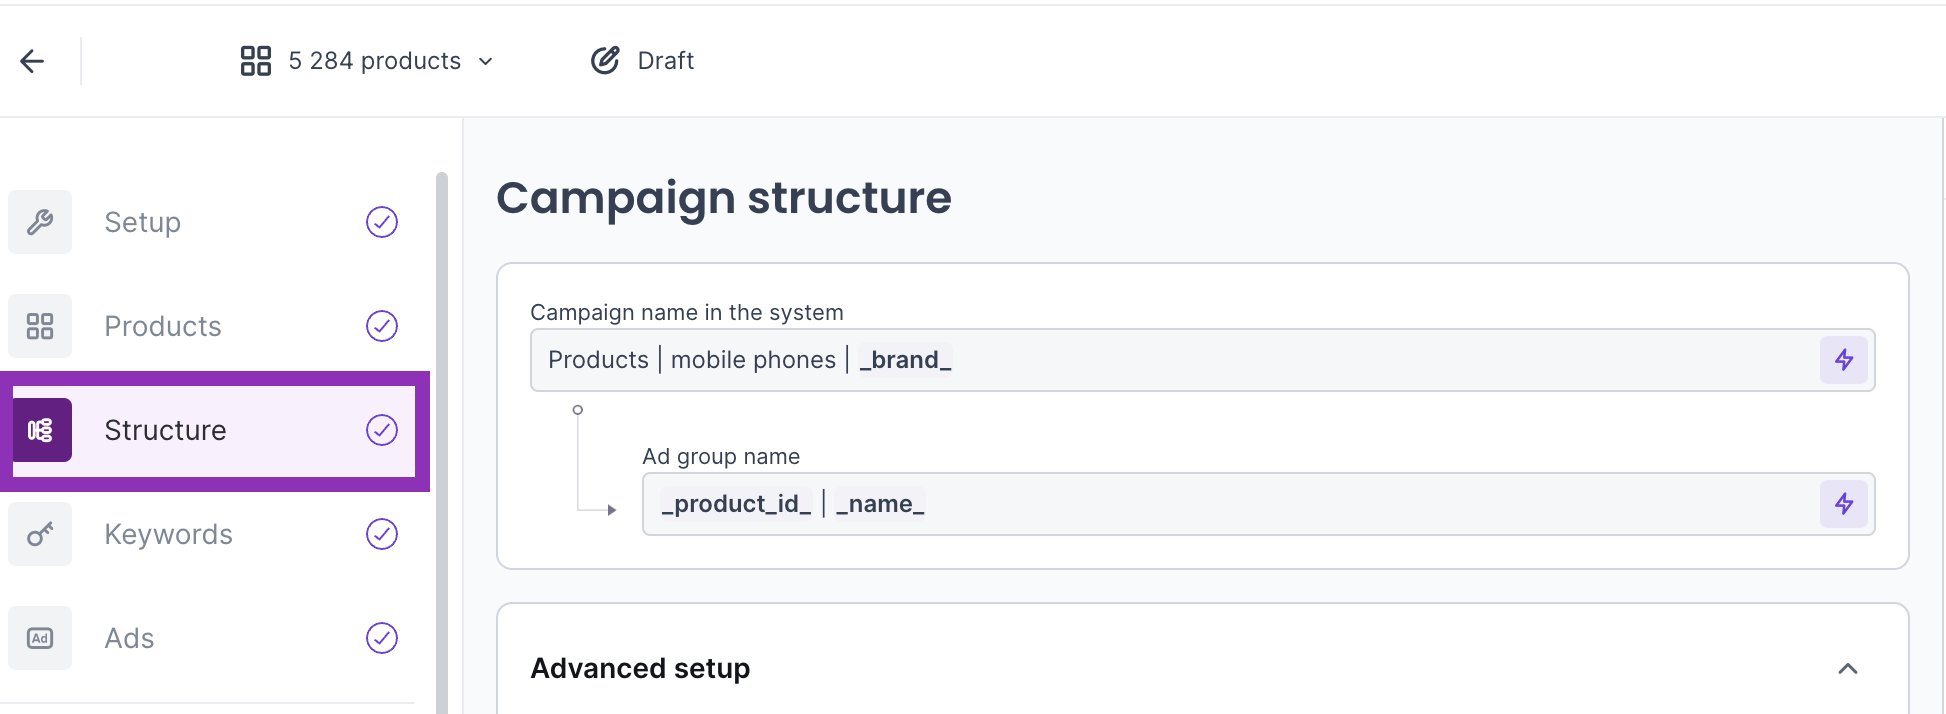Click the products grid icon in header
This screenshot has width=1946, height=714.
click(256, 61)
